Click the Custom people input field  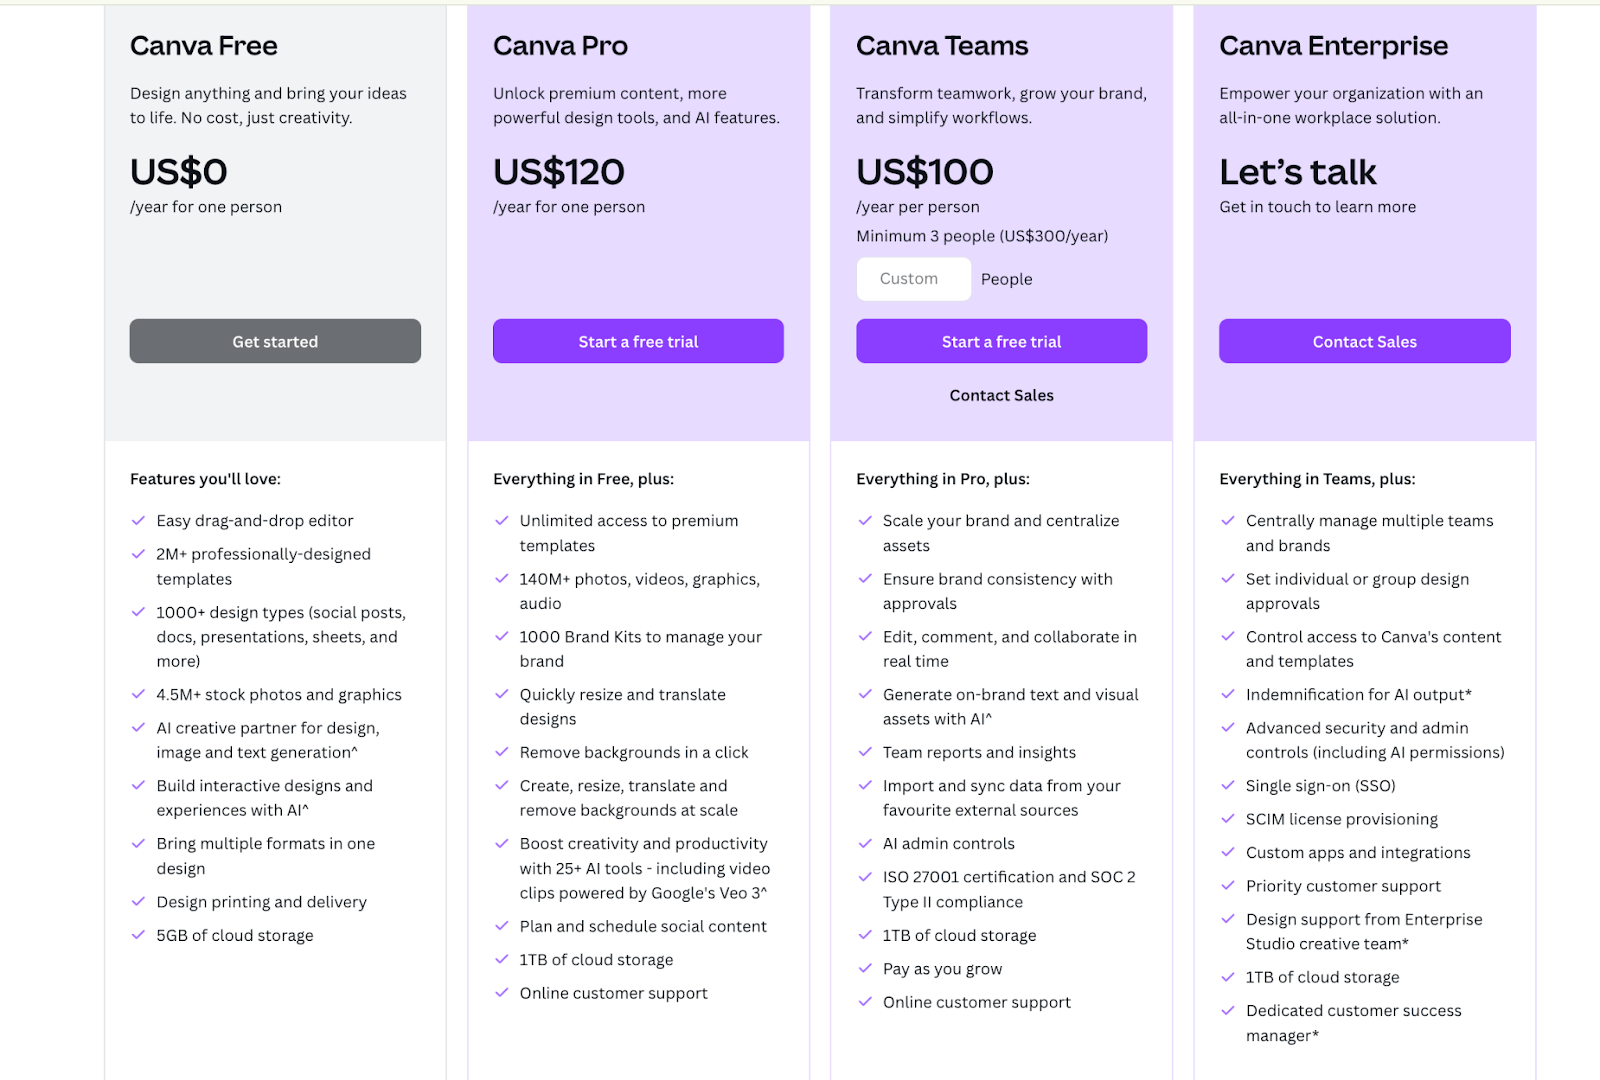913,279
